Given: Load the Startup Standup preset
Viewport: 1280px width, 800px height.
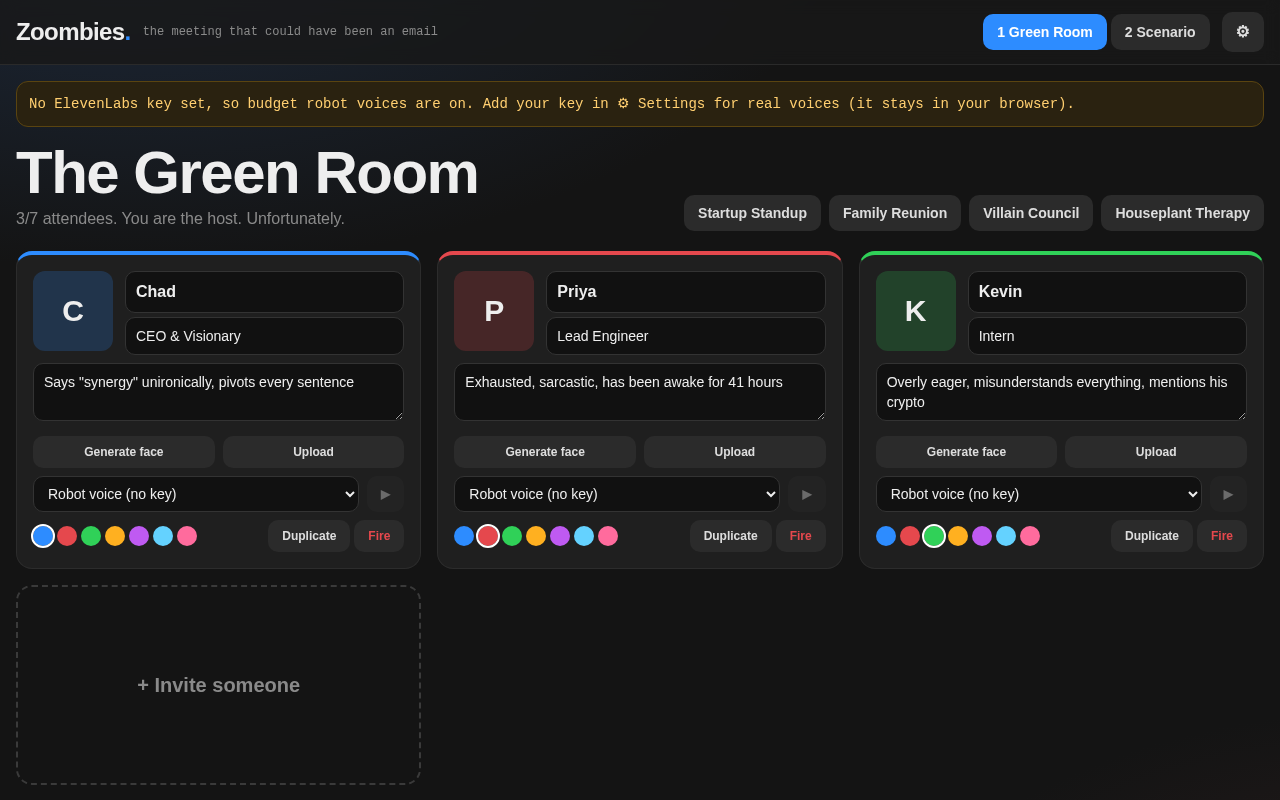Looking at the screenshot, I should [752, 213].
